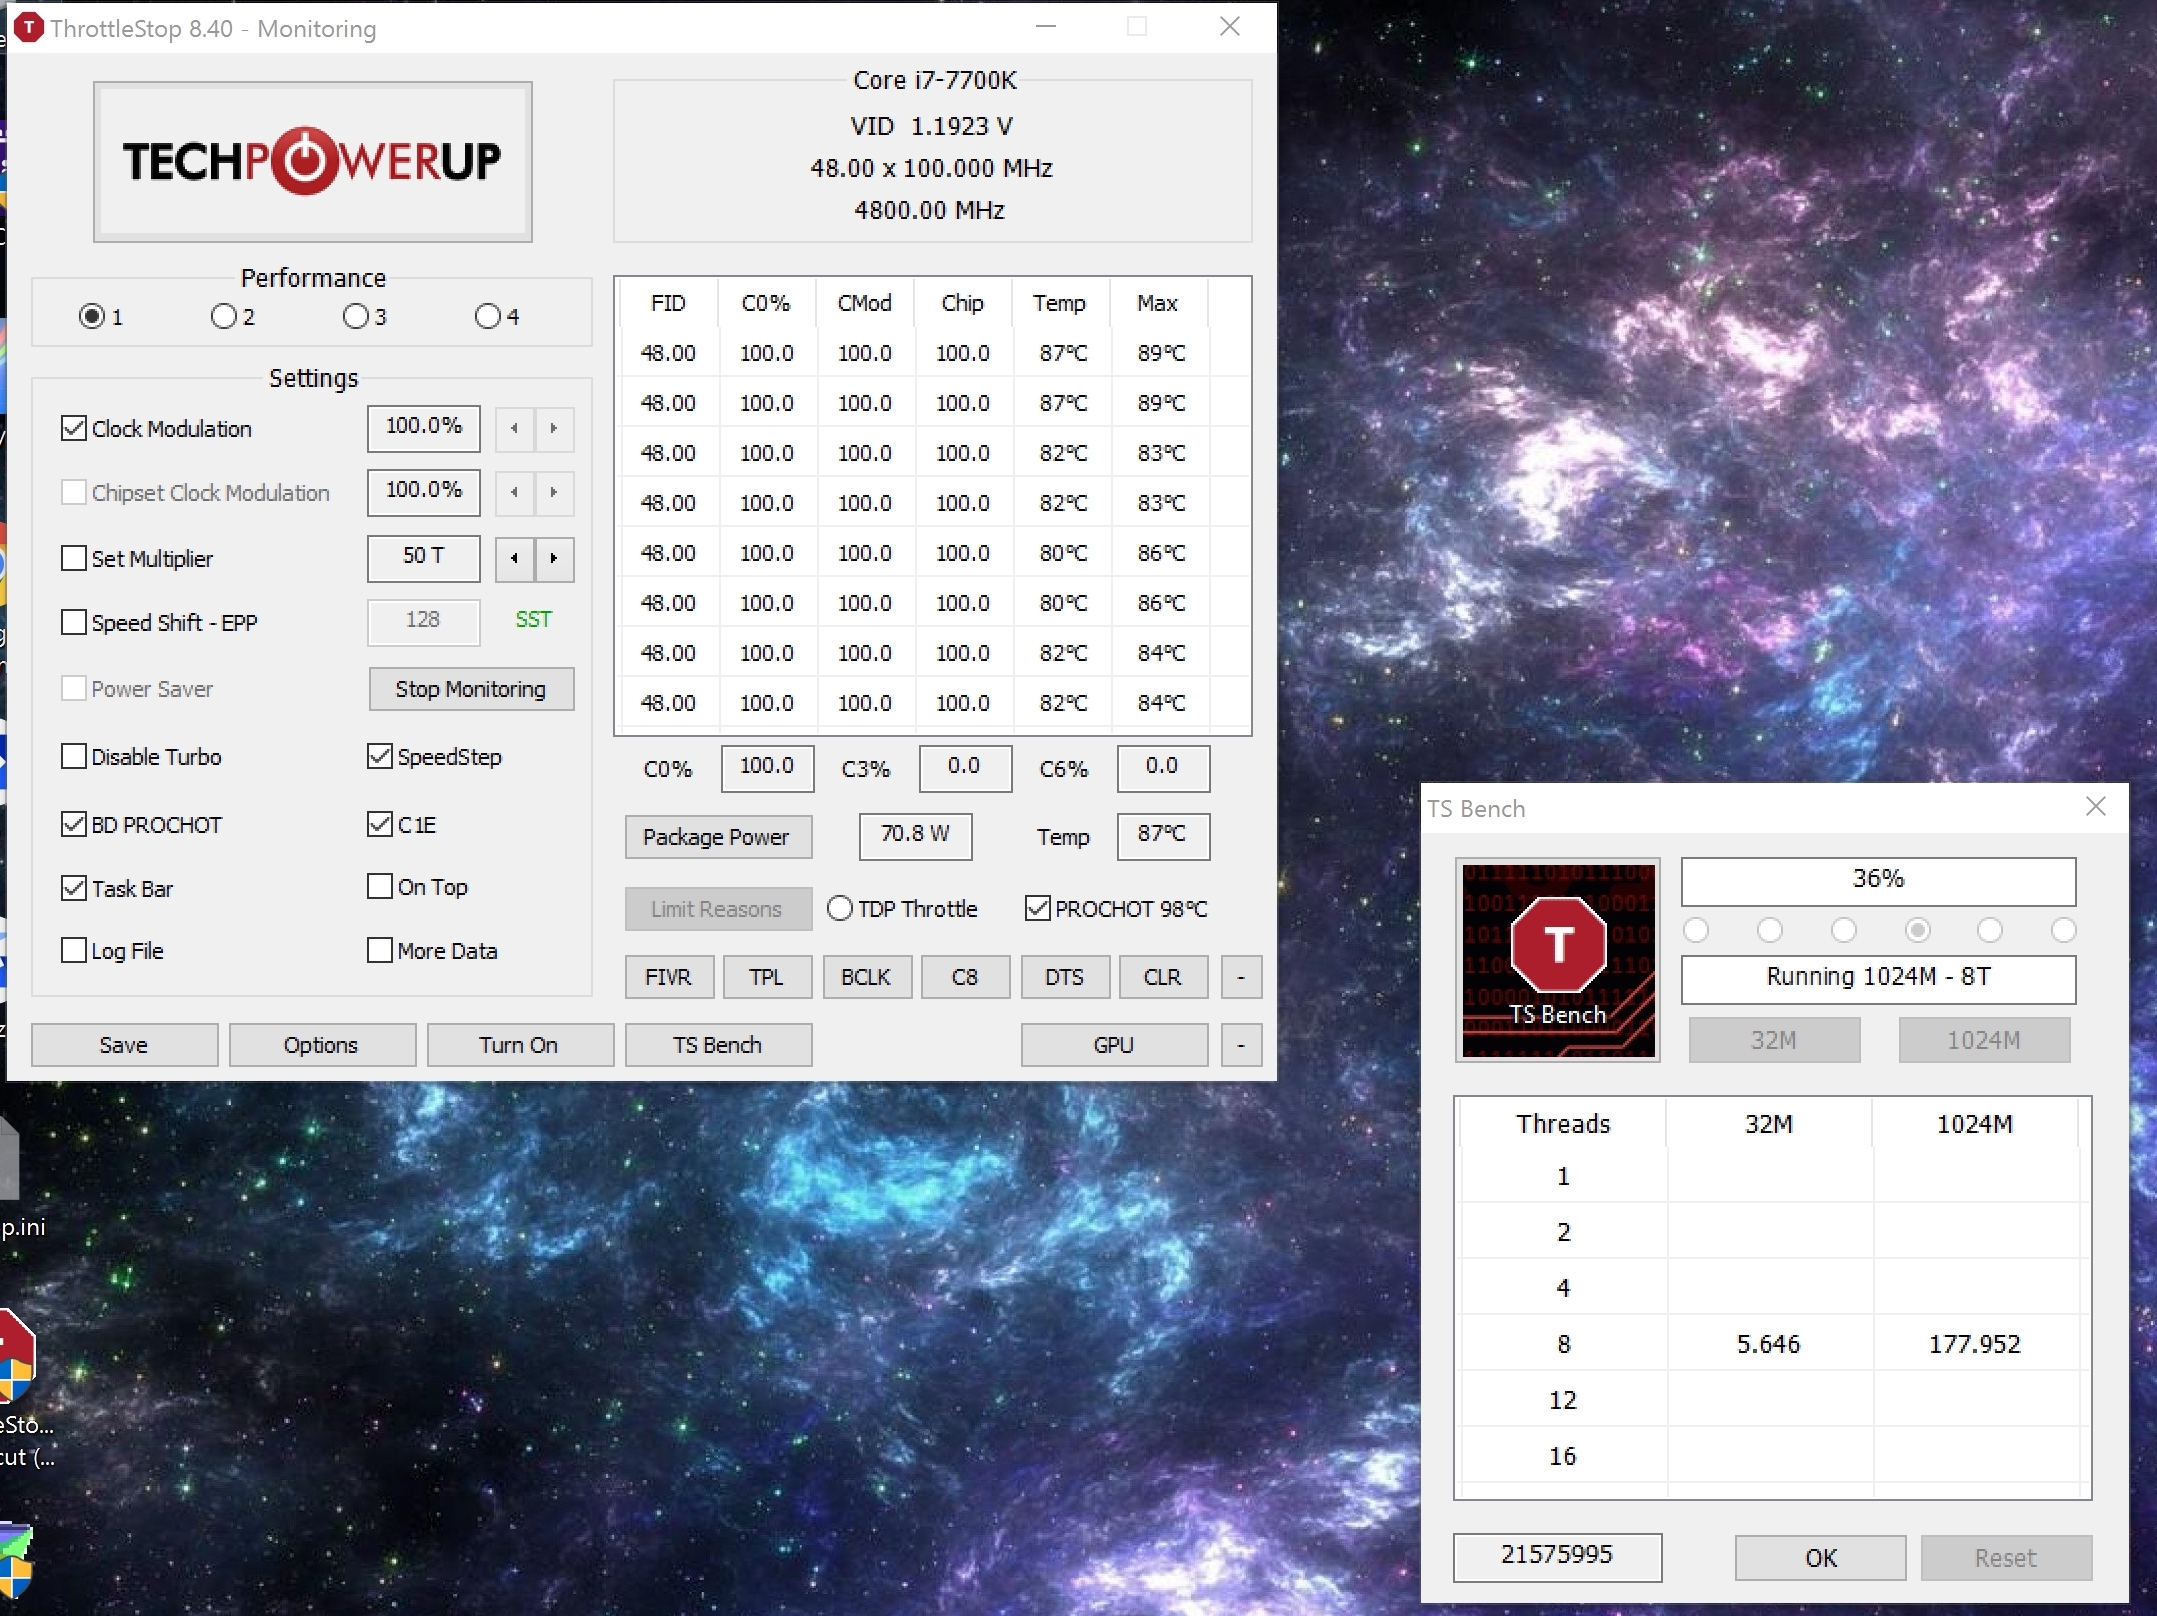Open the TPL power limits window

click(766, 977)
